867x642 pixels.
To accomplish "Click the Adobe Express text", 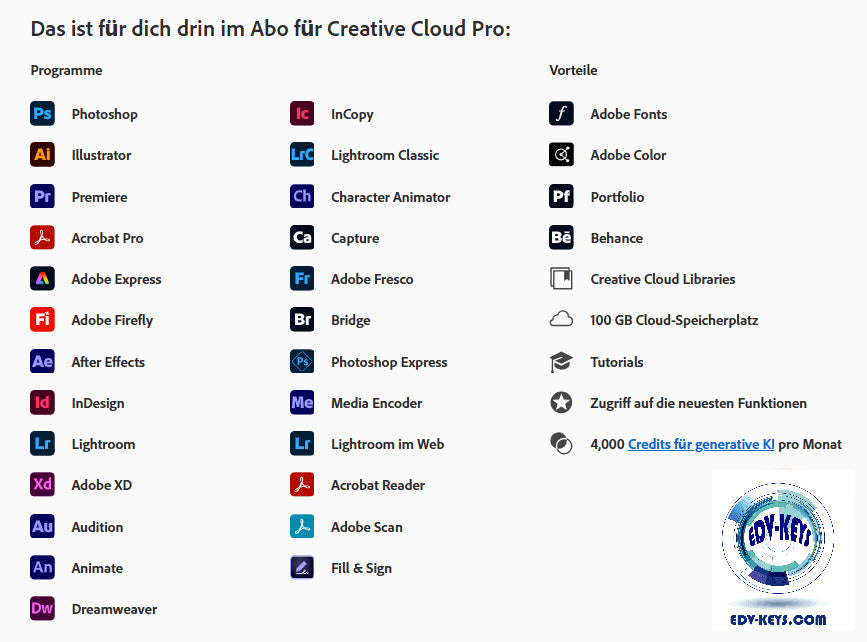I will pos(116,279).
